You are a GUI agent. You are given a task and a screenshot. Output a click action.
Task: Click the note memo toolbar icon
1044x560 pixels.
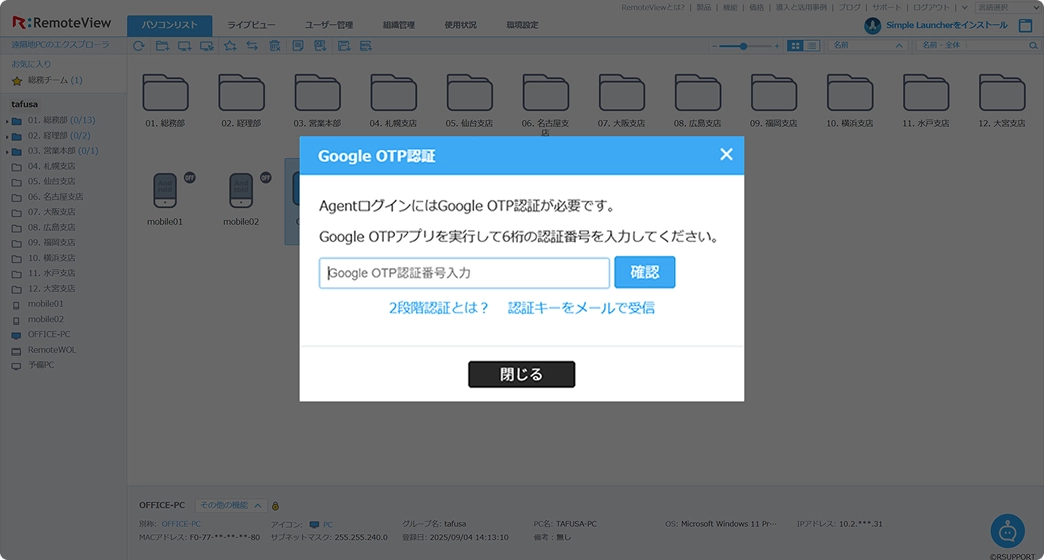pyautogui.click(x=298, y=46)
